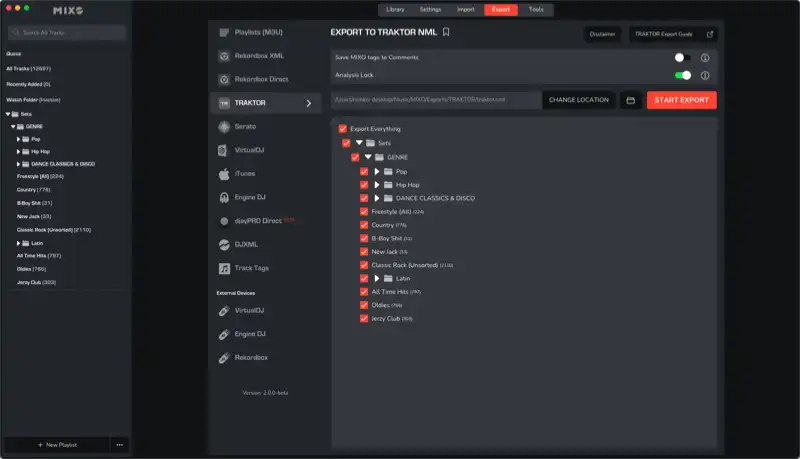This screenshot has width=800, height=459.
Task: Uncheck the Jerzy Club playlist checkbox
Action: (x=364, y=319)
